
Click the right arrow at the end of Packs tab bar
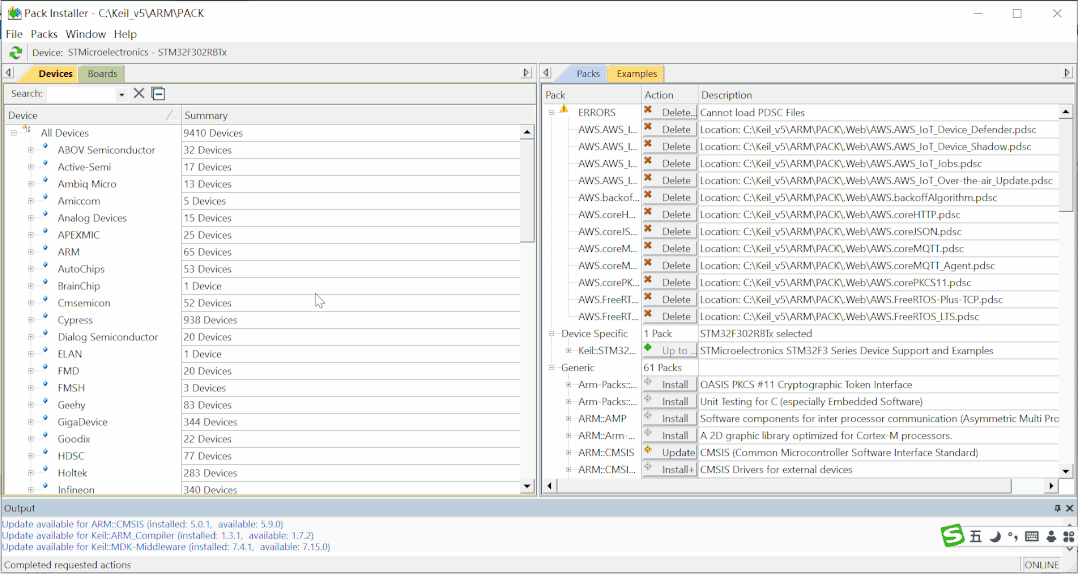[1068, 73]
